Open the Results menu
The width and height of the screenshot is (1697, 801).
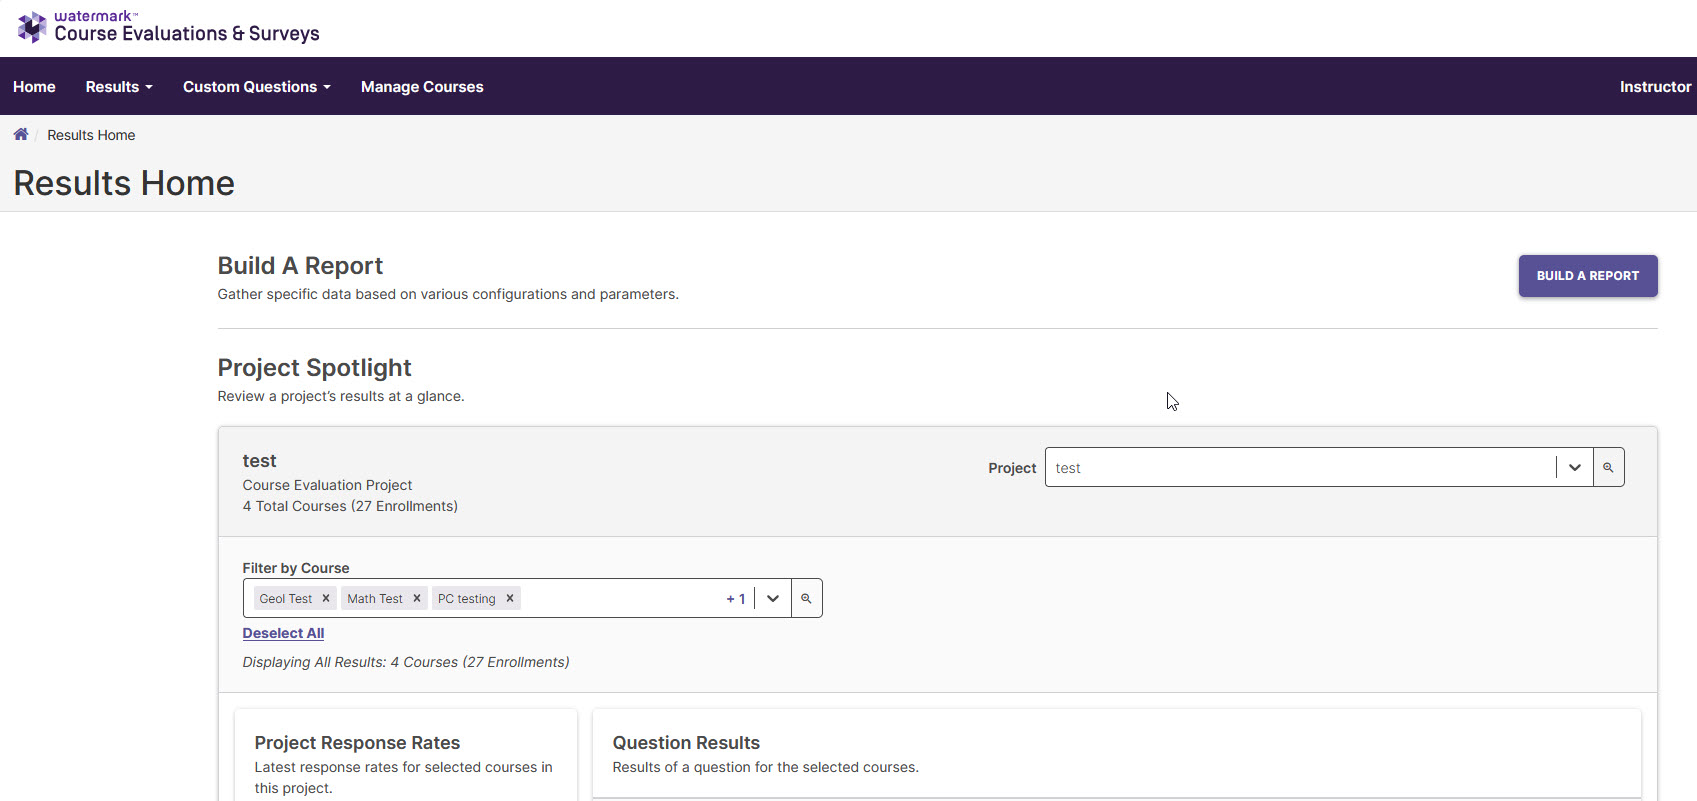coord(119,87)
